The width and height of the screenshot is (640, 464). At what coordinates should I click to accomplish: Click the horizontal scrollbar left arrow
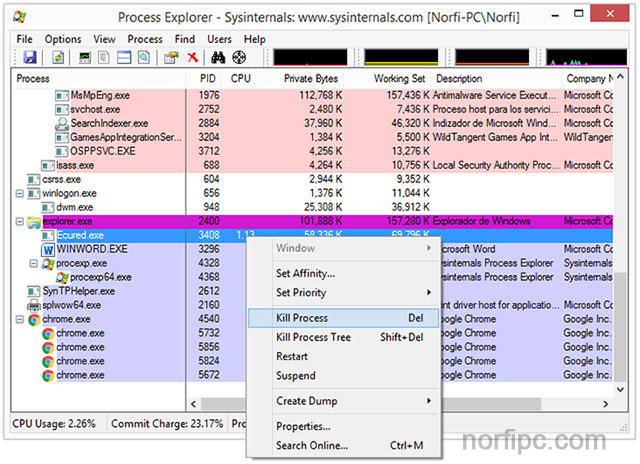point(193,404)
